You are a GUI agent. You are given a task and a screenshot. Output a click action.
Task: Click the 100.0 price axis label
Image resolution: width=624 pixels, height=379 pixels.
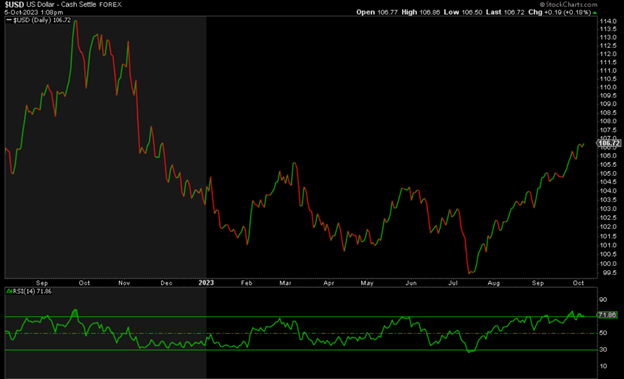tap(608, 264)
